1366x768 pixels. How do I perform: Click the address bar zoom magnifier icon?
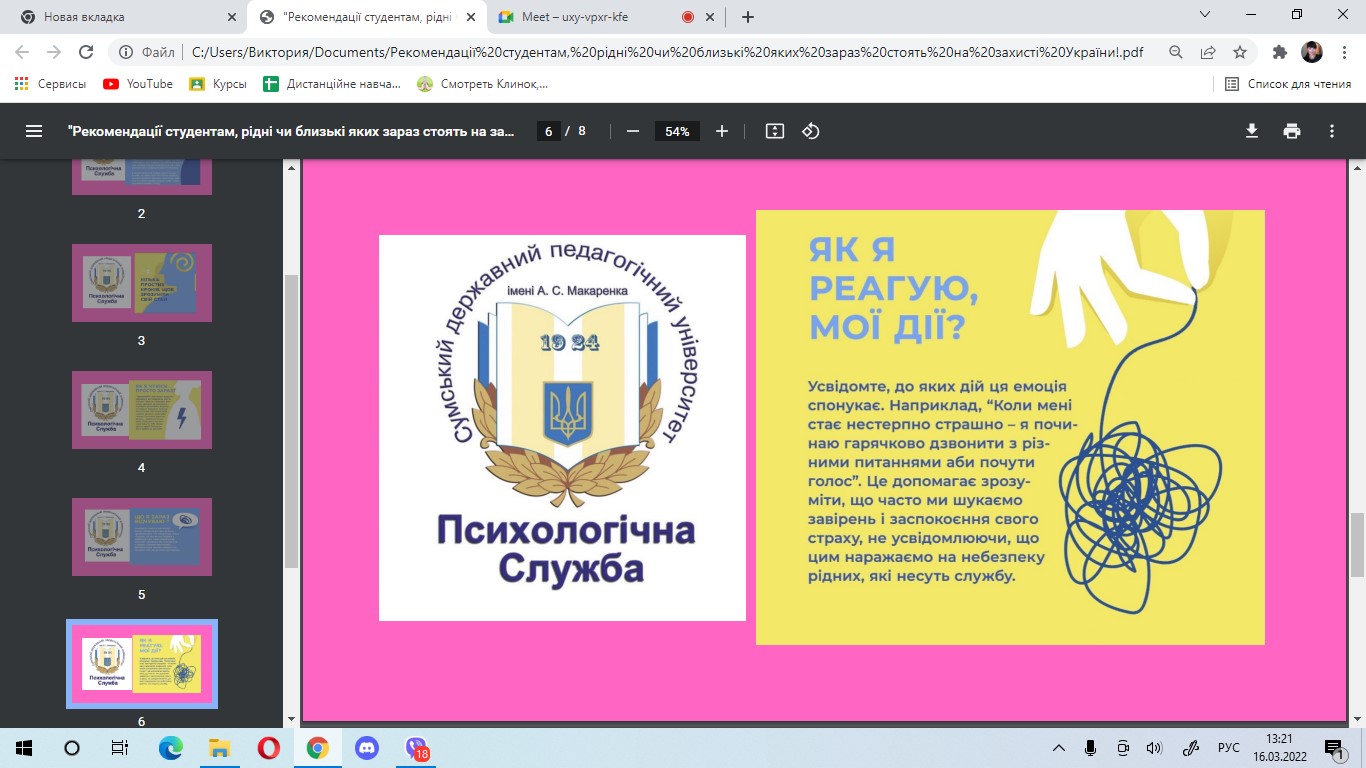click(x=1176, y=52)
